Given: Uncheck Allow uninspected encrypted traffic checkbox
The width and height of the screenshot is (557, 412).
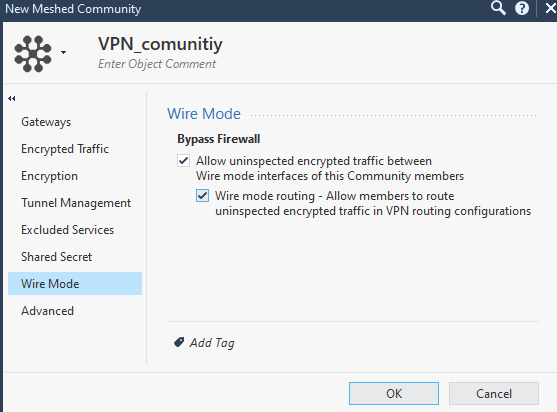Looking at the screenshot, I should tap(184, 161).
